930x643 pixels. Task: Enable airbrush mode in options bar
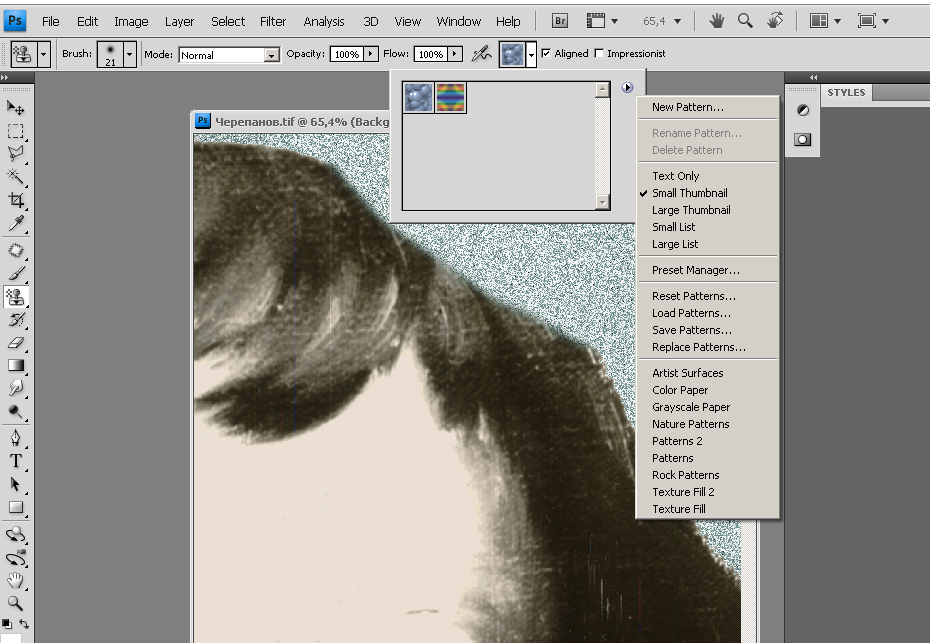pyautogui.click(x=481, y=54)
